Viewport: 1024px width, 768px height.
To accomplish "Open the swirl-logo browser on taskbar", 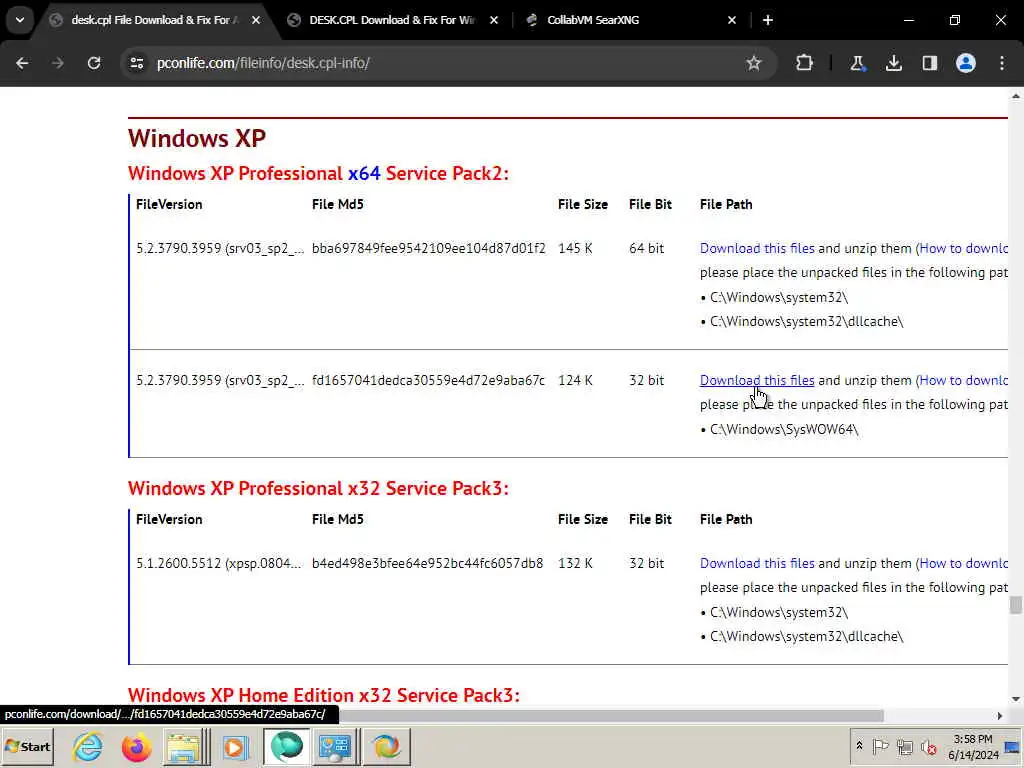I will pyautogui.click(x=386, y=746).
